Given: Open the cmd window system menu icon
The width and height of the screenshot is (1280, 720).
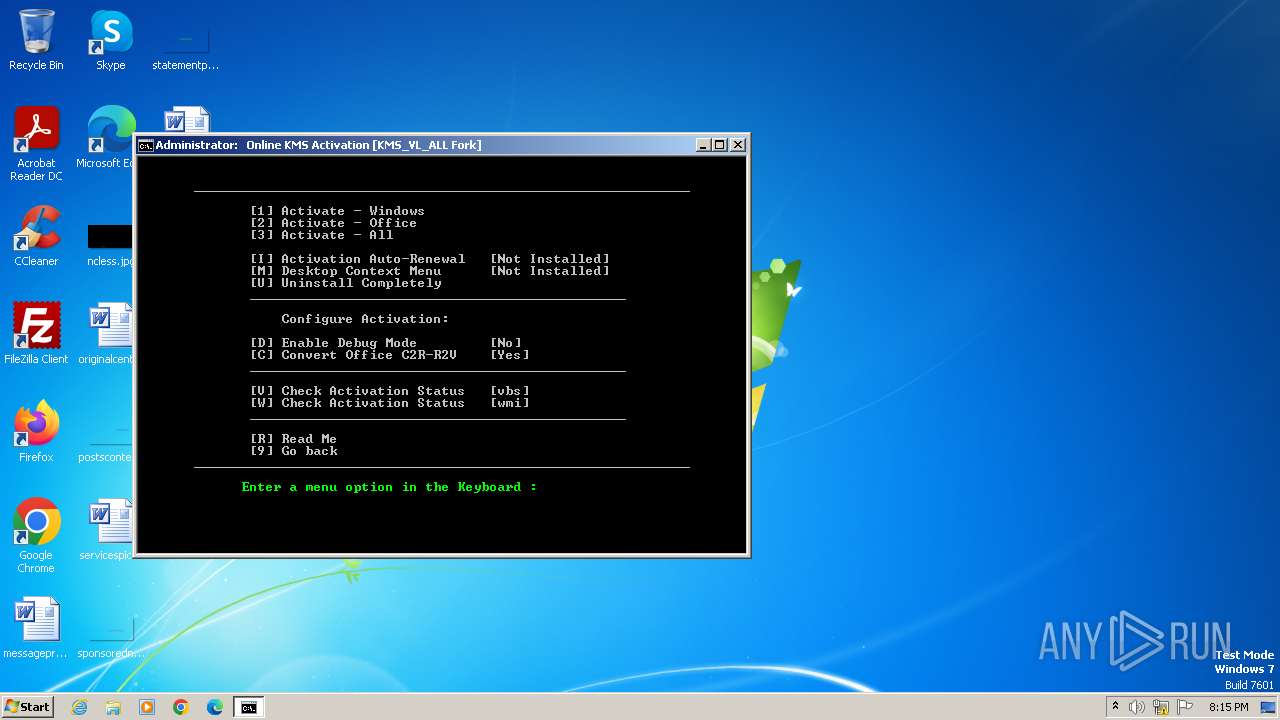Looking at the screenshot, I should tap(146, 145).
